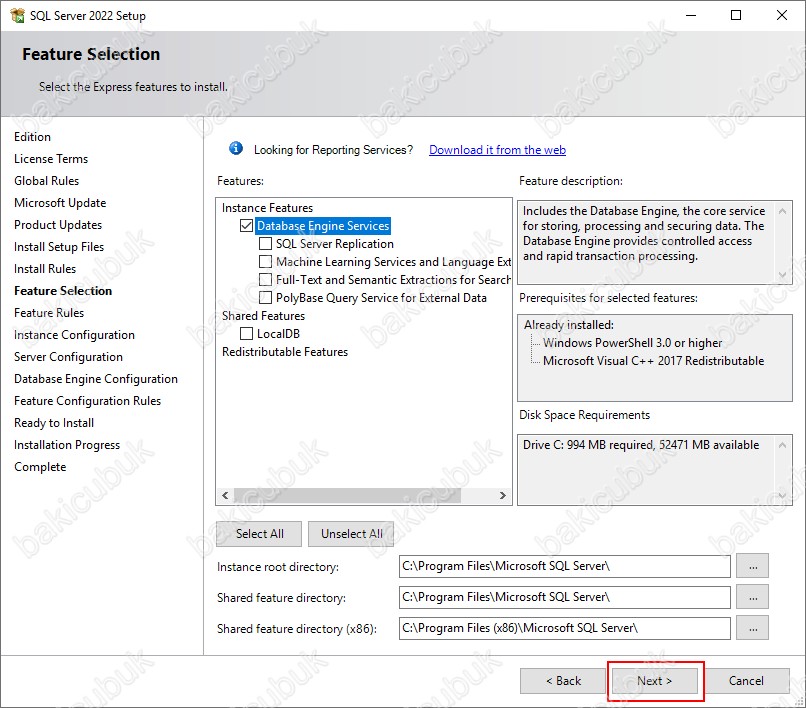Highlight the Database Engine Services label
Viewport: 806px width, 708px height.
[323, 226]
